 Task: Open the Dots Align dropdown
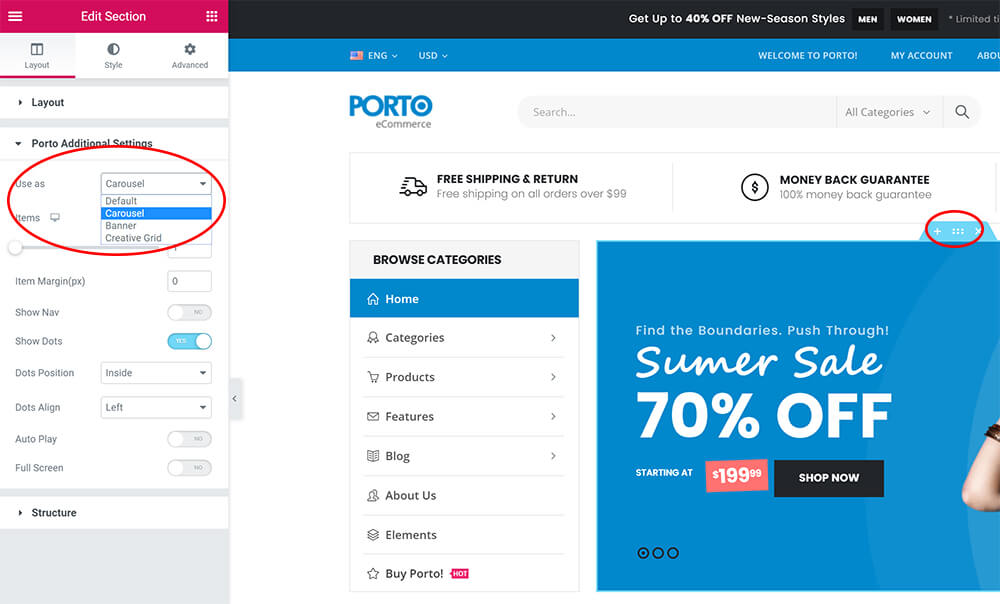(x=156, y=407)
